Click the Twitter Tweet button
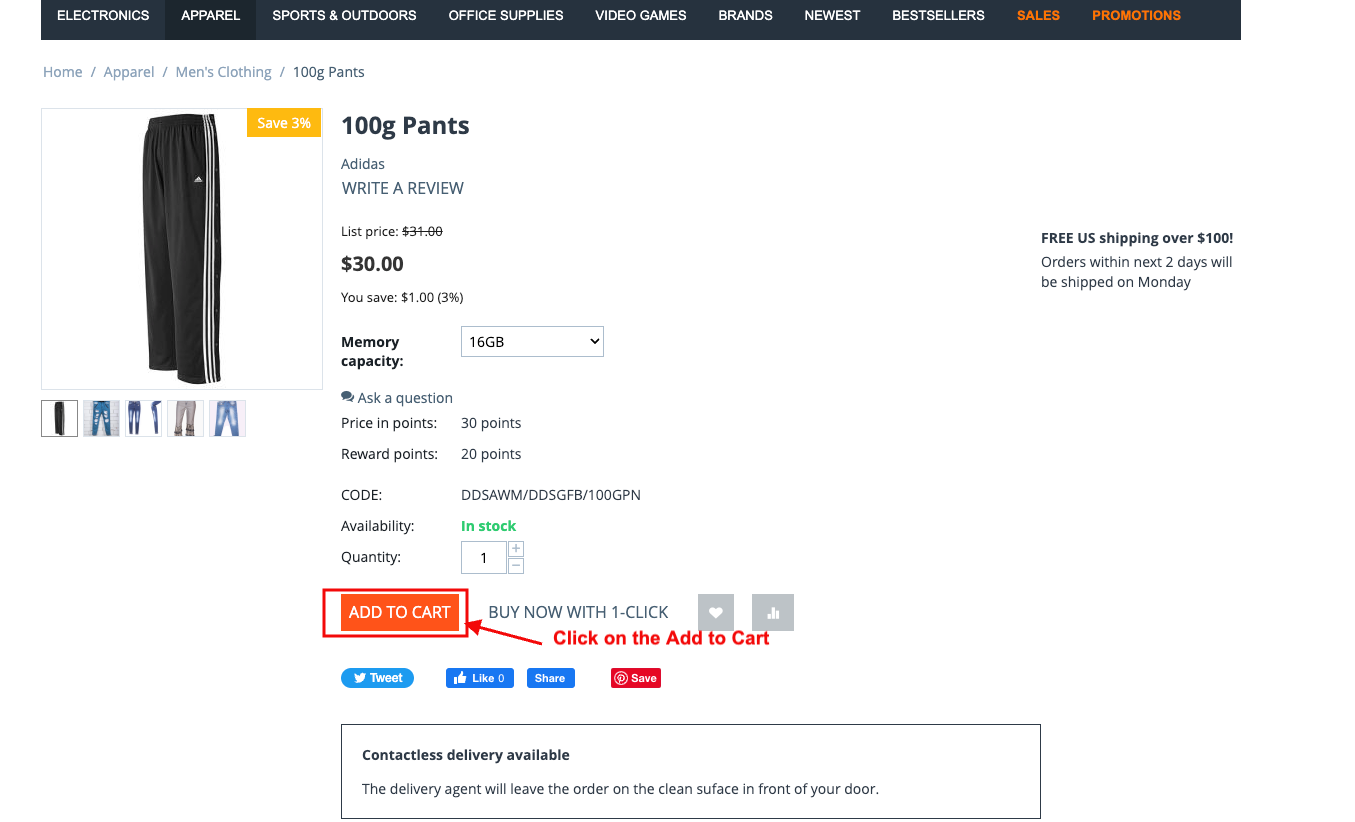 [377, 678]
